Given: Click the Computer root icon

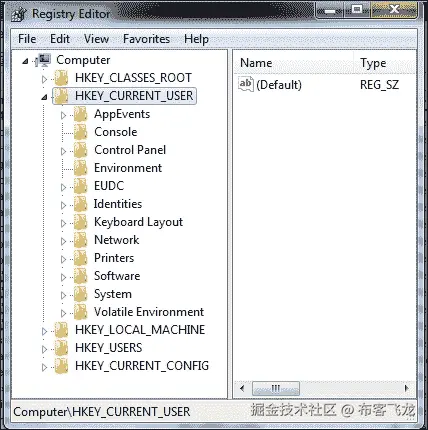Looking at the screenshot, I should point(43,60).
